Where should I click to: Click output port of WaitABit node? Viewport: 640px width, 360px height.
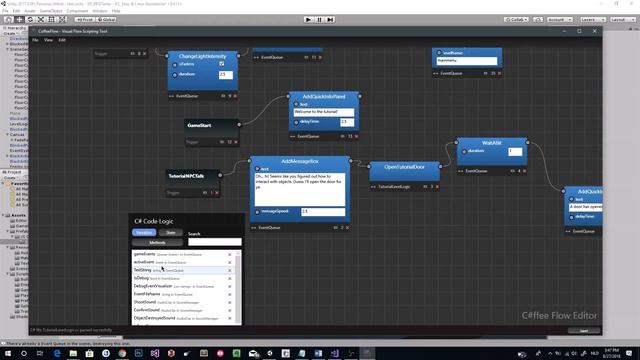point(528,142)
